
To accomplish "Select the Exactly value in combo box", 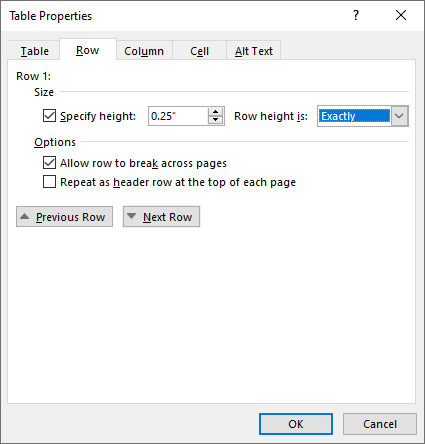I will point(354,116).
